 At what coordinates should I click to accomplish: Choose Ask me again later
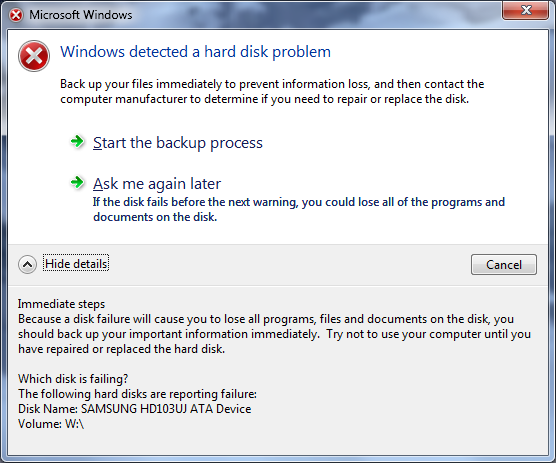click(157, 184)
